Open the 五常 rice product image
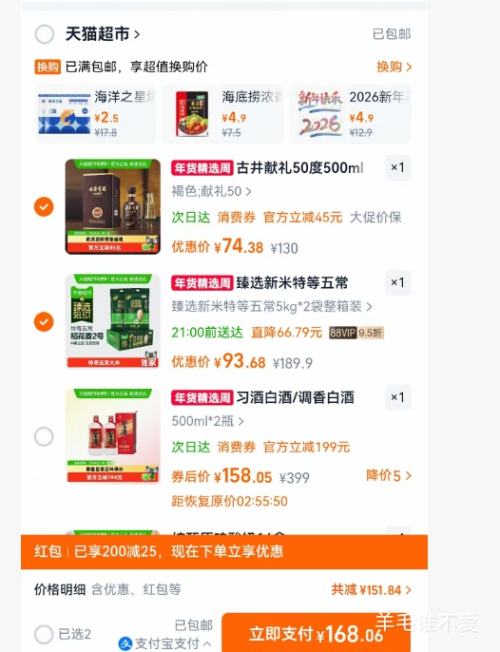 pos(113,321)
